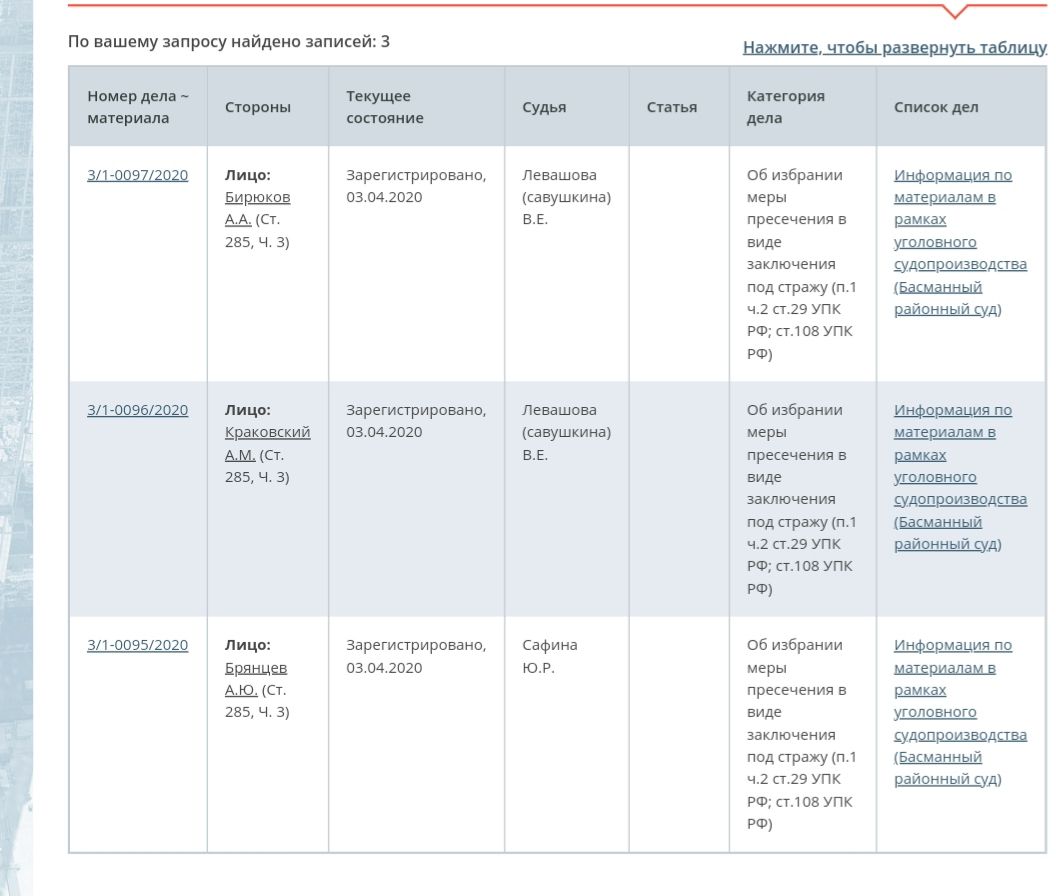This screenshot has height=896, width=1056.
Task: Click case category text in 0095 row
Action: 801,734
